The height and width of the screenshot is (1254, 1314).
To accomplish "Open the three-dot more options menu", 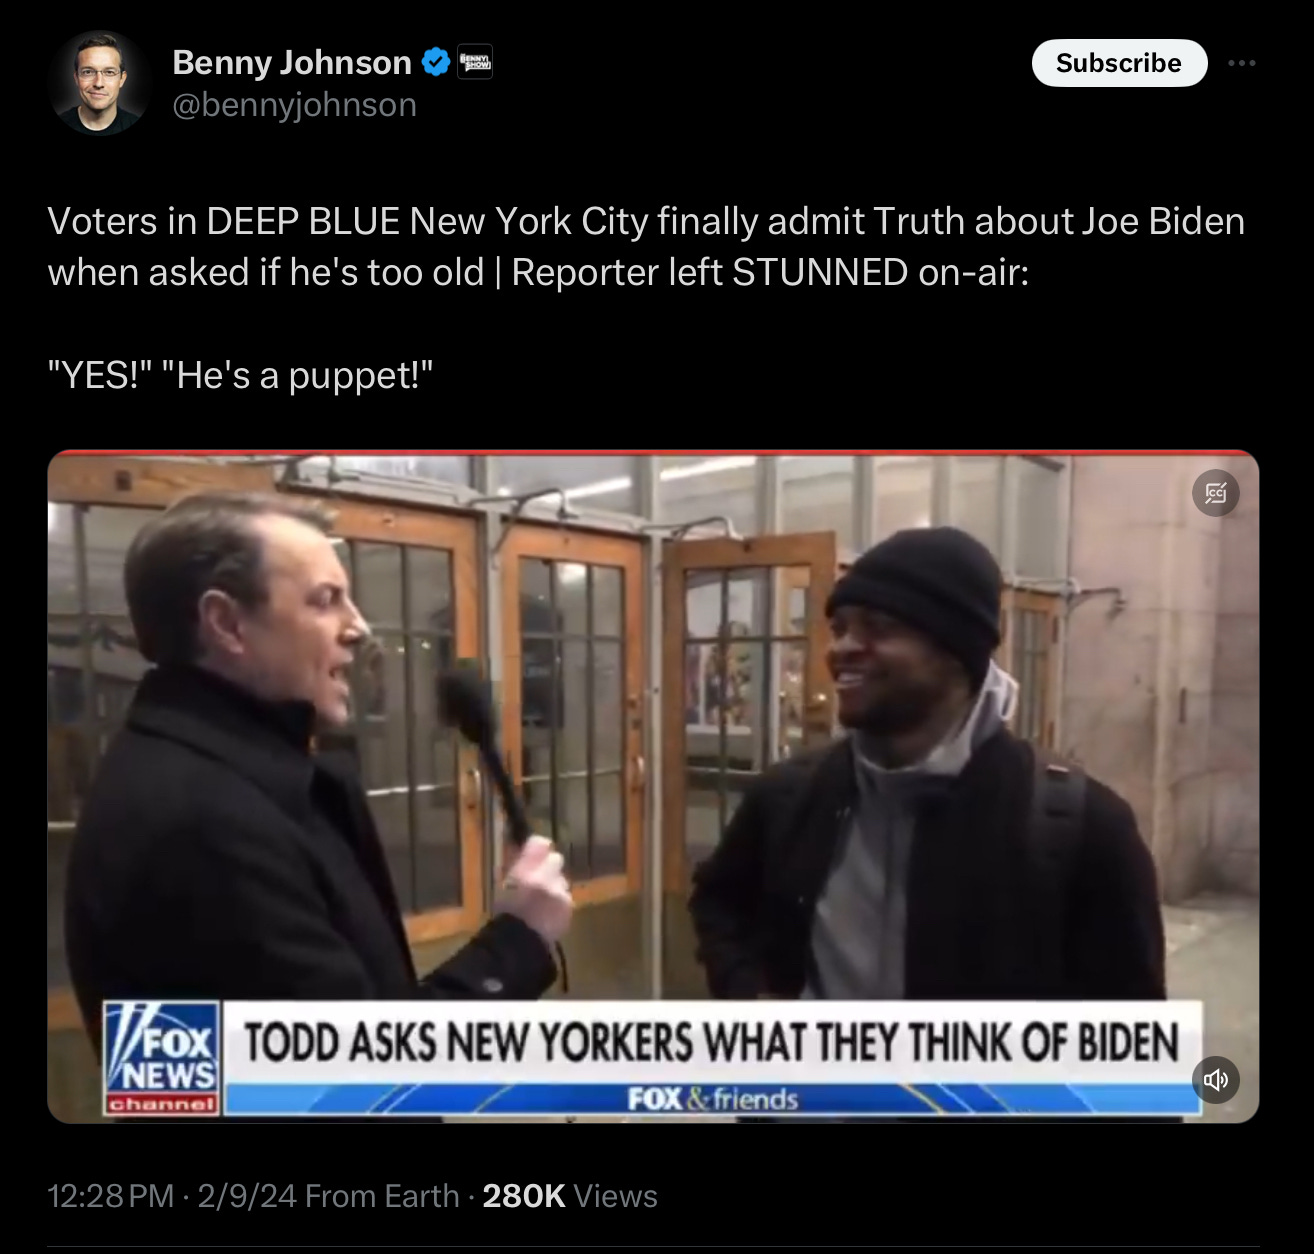I will pos(1241,63).
